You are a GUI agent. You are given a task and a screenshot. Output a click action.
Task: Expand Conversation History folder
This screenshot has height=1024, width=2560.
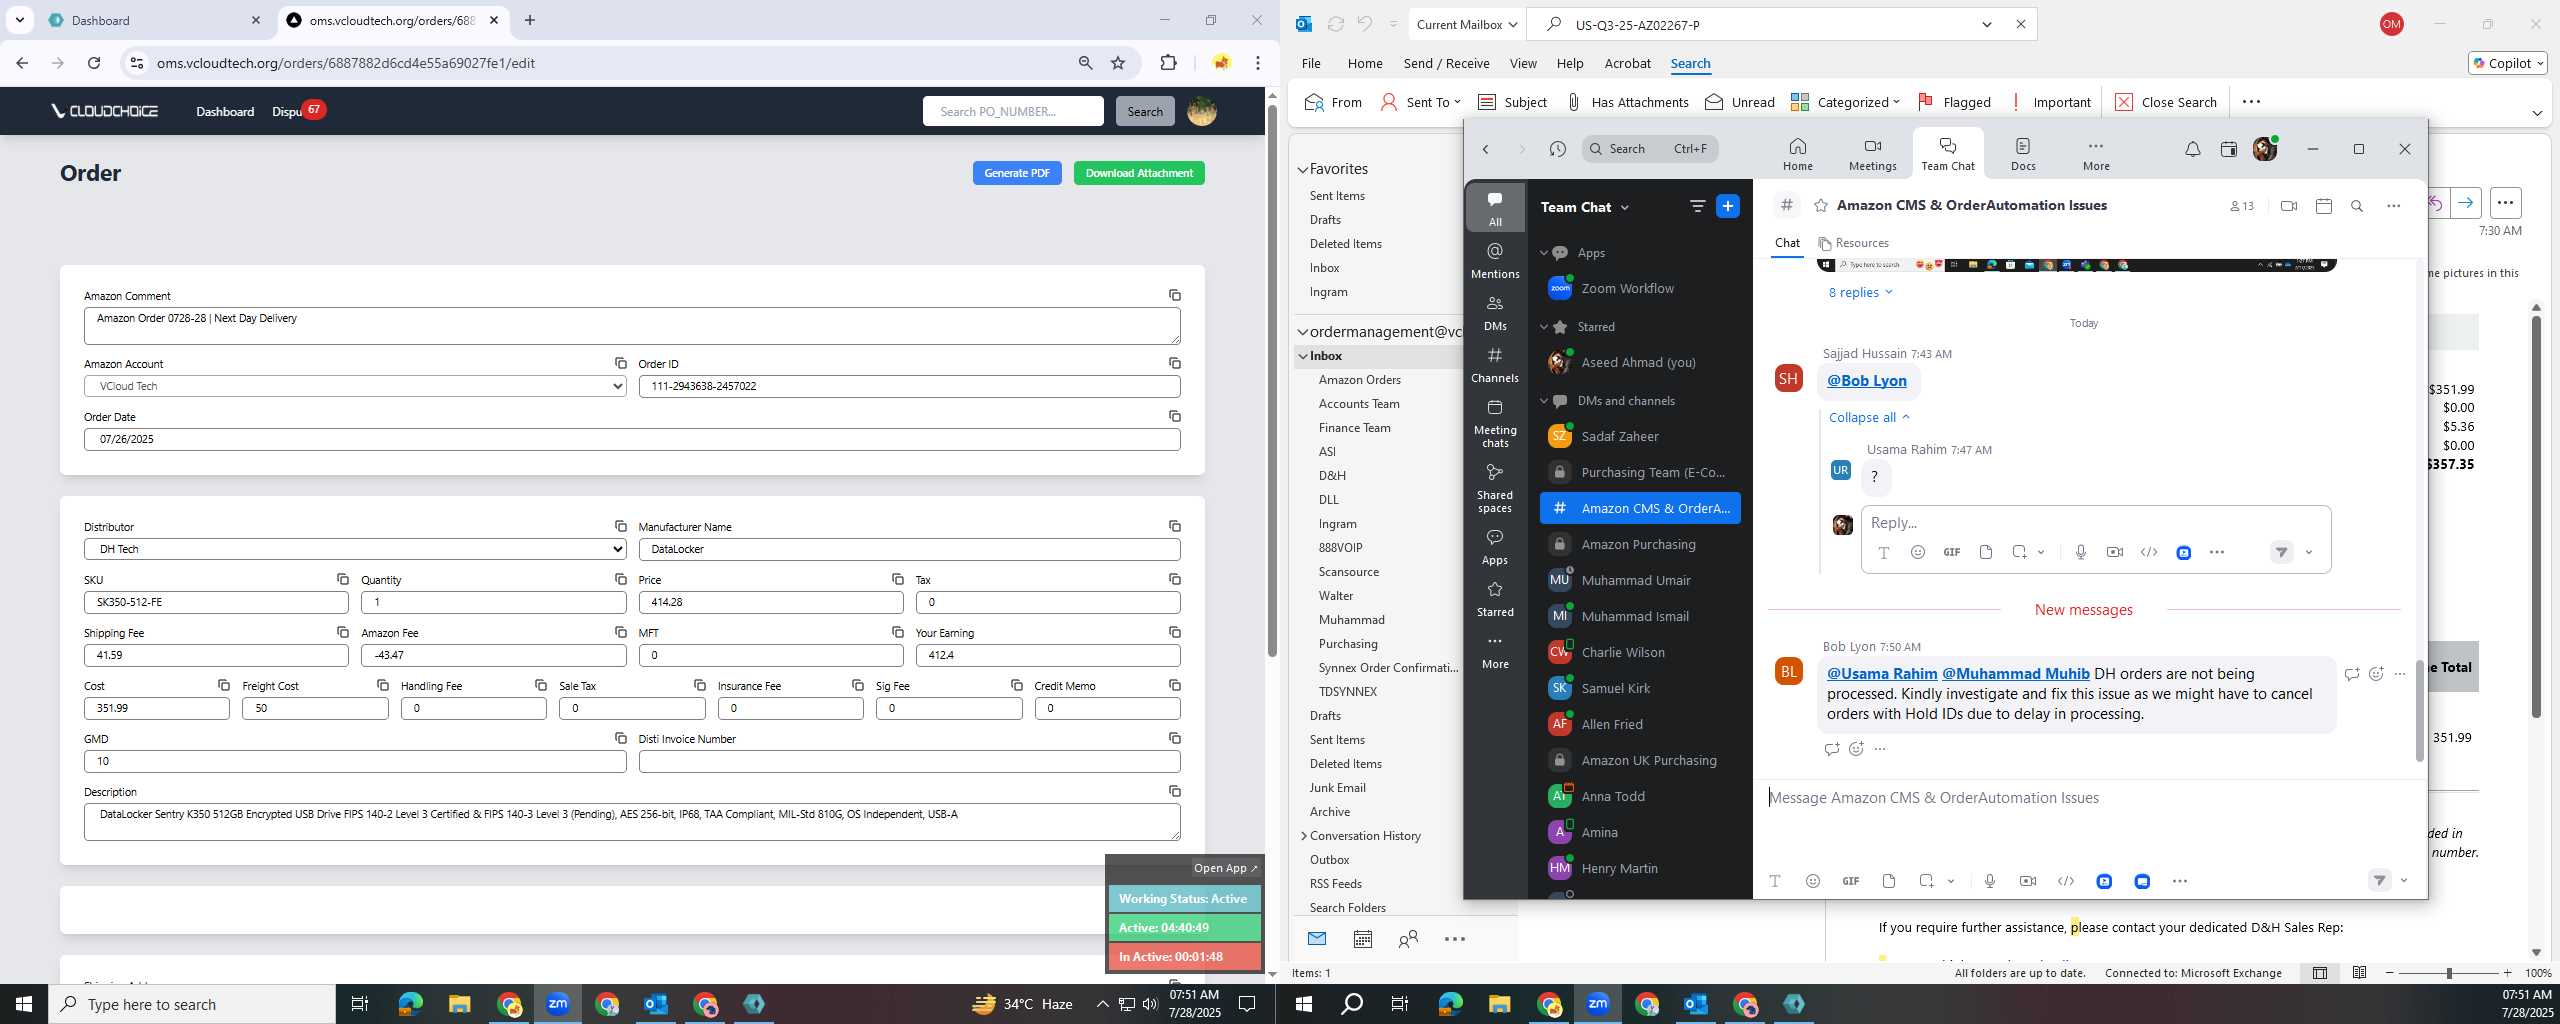click(1303, 836)
